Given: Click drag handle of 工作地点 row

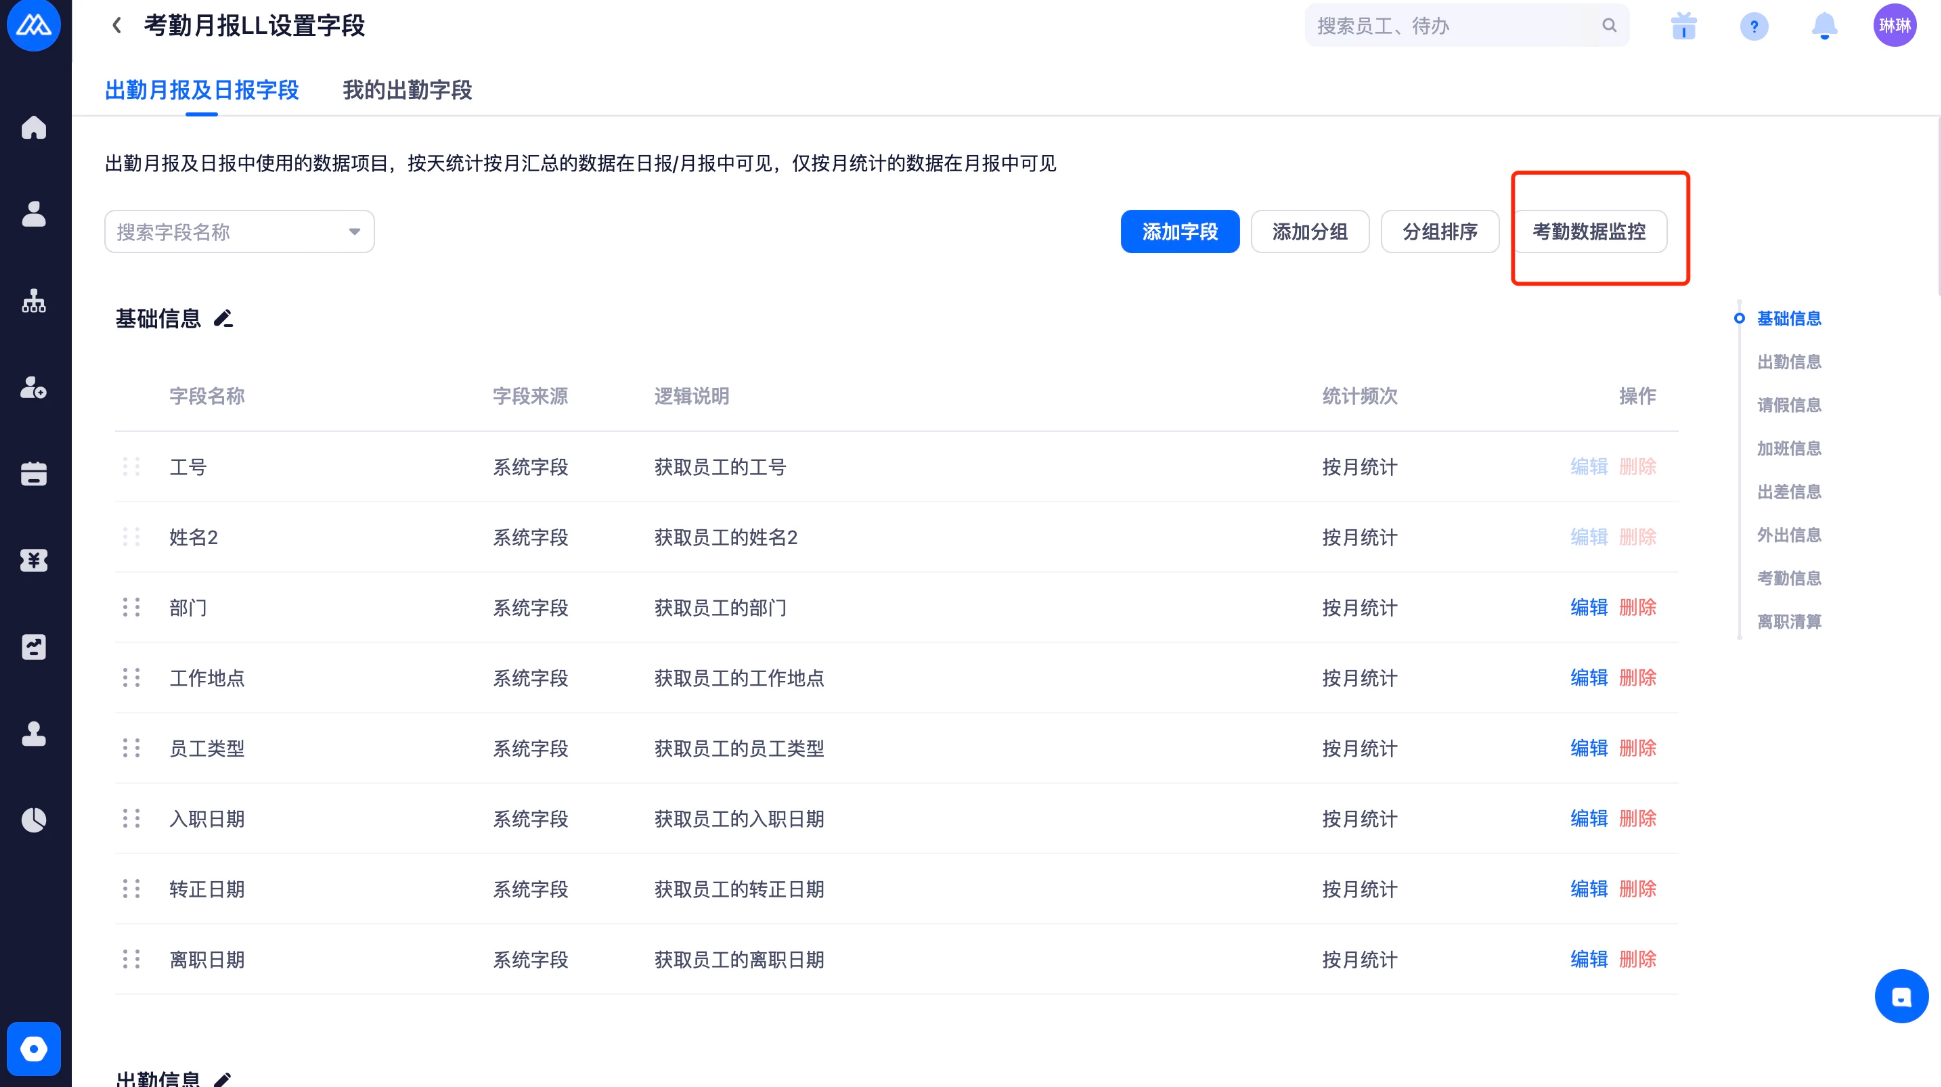Looking at the screenshot, I should point(131,677).
